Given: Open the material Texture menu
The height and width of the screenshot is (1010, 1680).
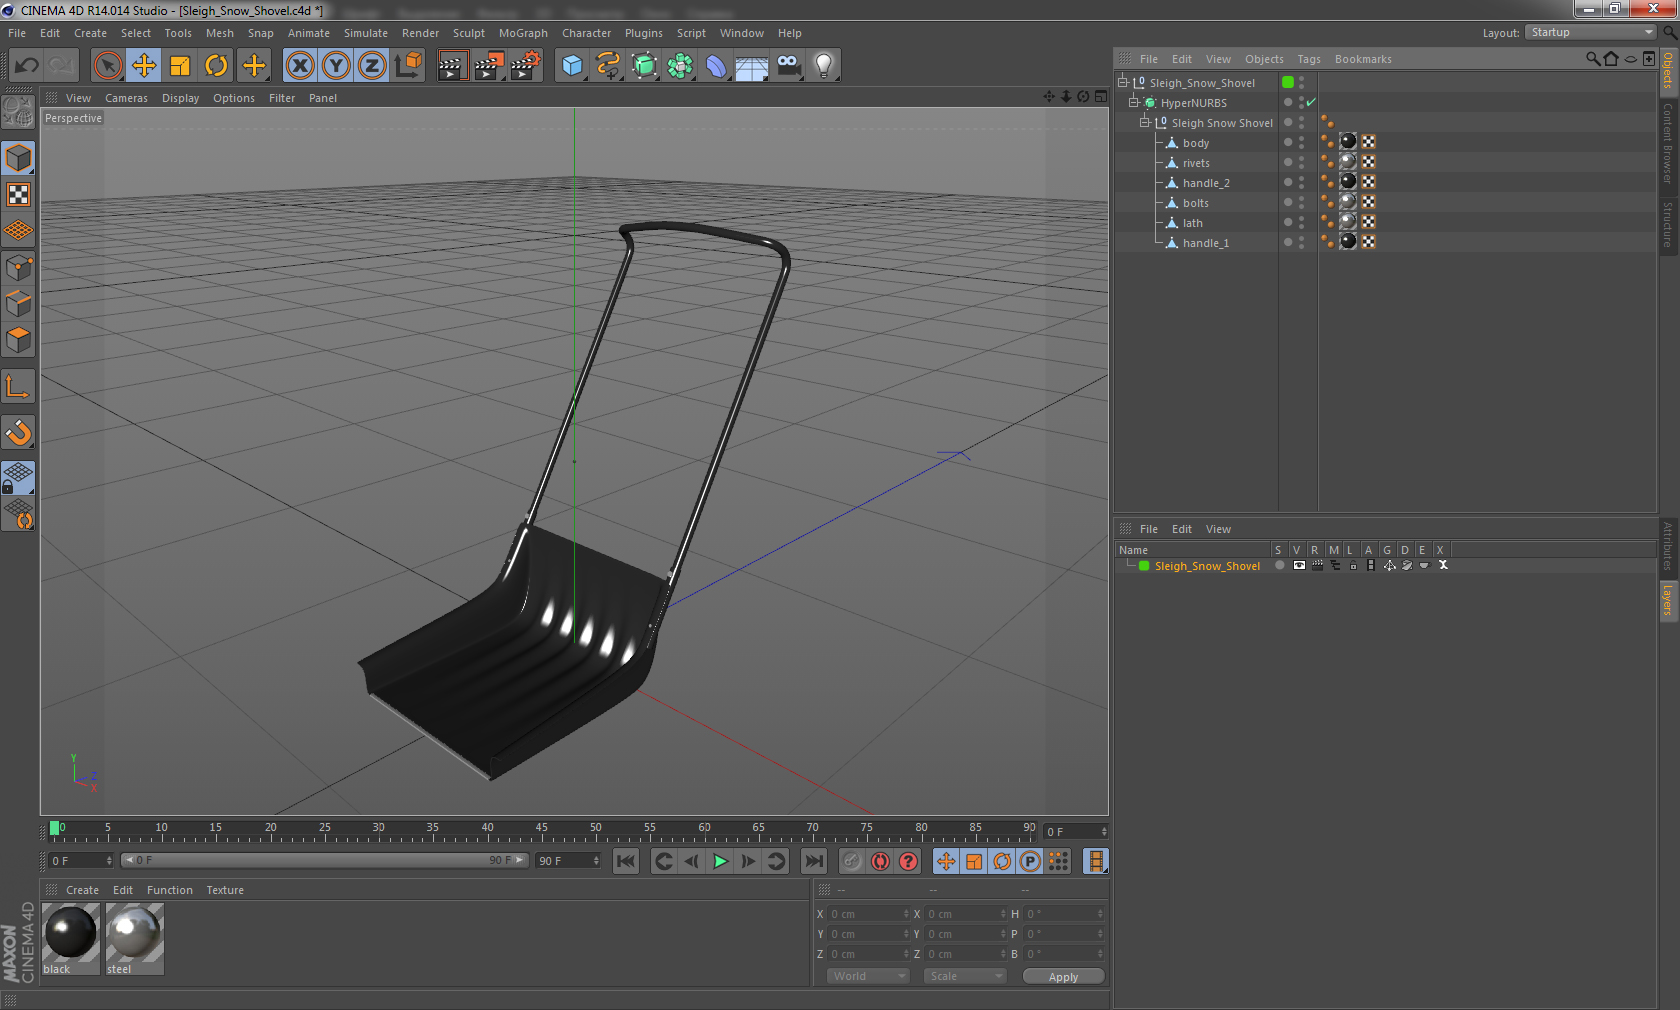Looking at the screenshot, I should point(225,890).
